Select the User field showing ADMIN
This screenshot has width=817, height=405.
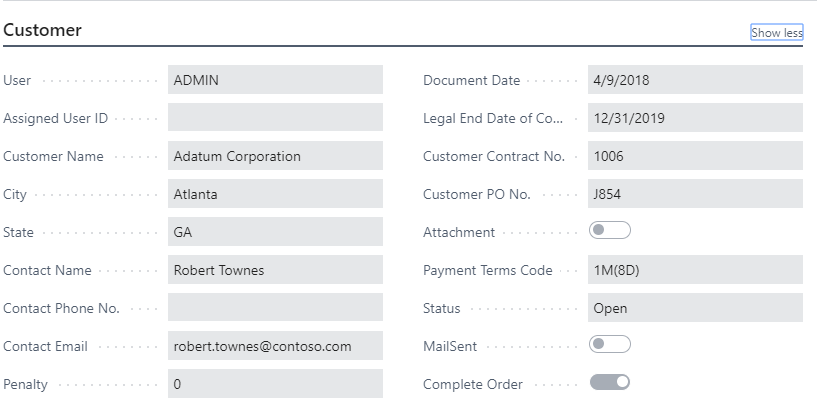tap(275, 80)
